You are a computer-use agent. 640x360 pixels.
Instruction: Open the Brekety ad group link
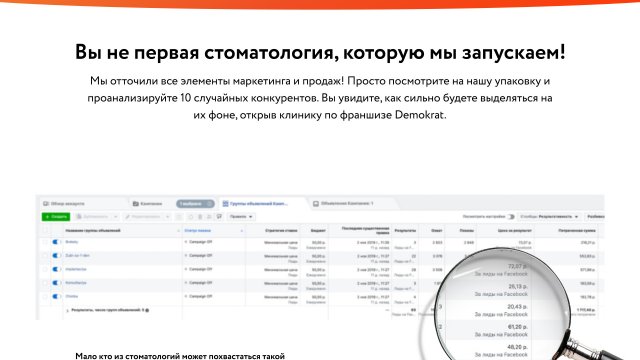71,242
